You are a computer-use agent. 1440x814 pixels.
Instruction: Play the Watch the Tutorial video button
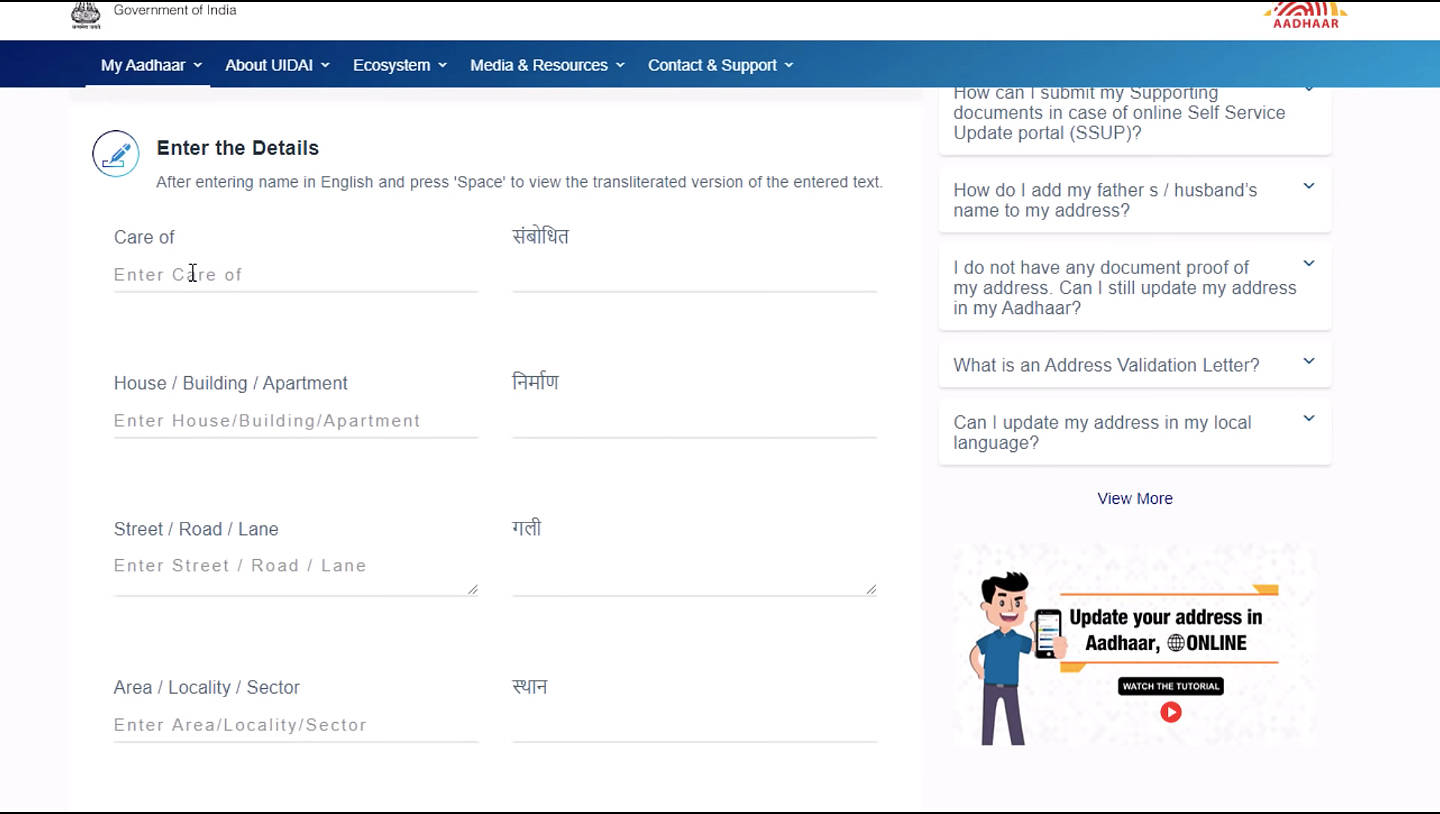click(1170, 712)
